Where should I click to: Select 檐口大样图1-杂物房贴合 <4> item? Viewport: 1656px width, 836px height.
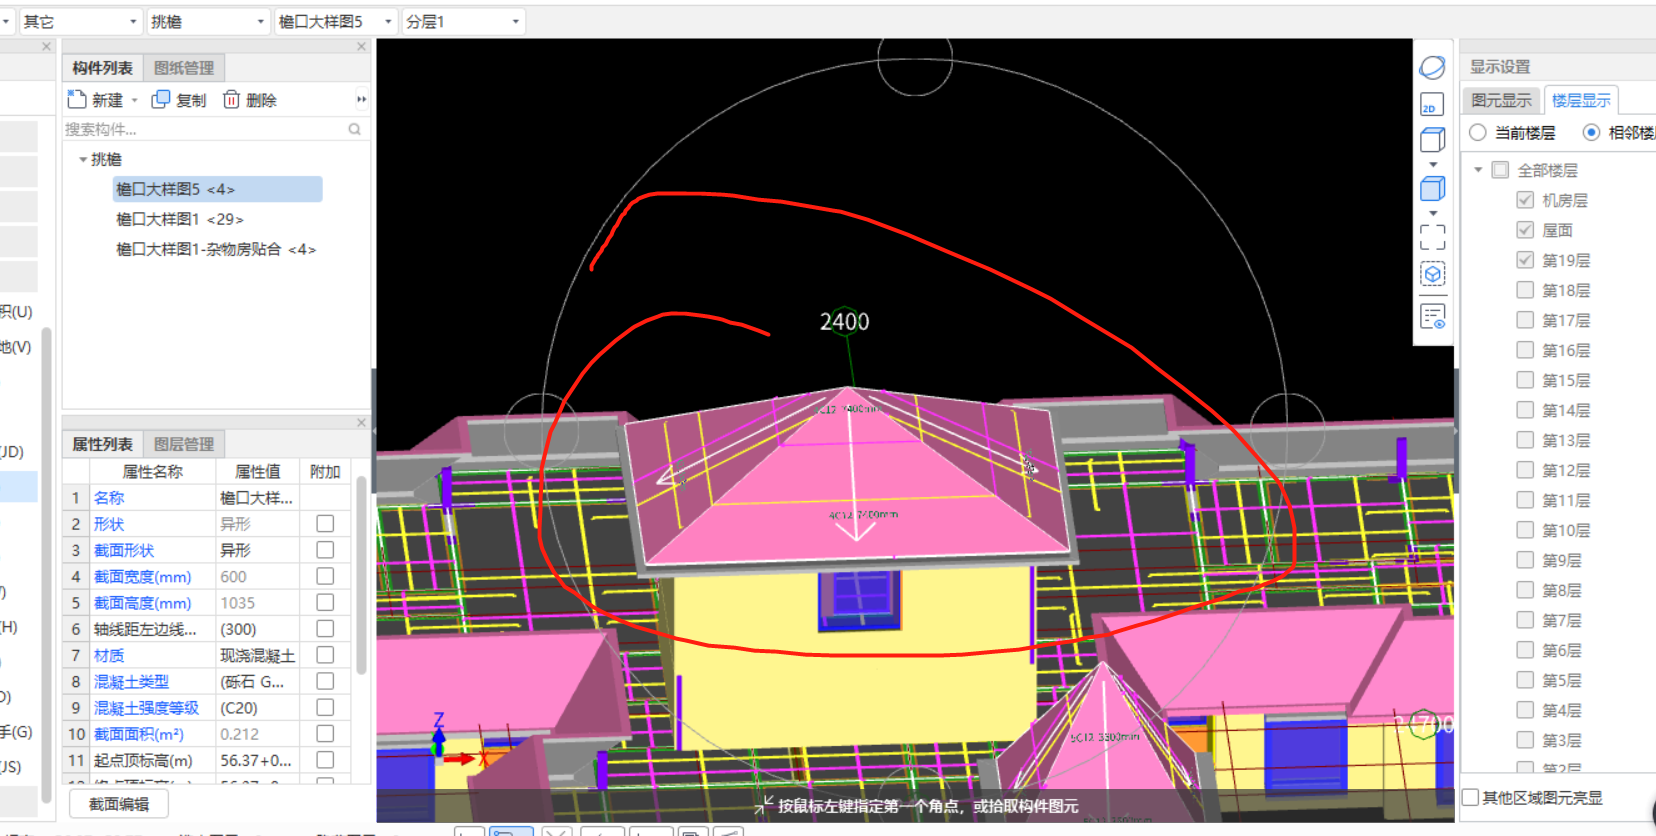click(216, 249)
